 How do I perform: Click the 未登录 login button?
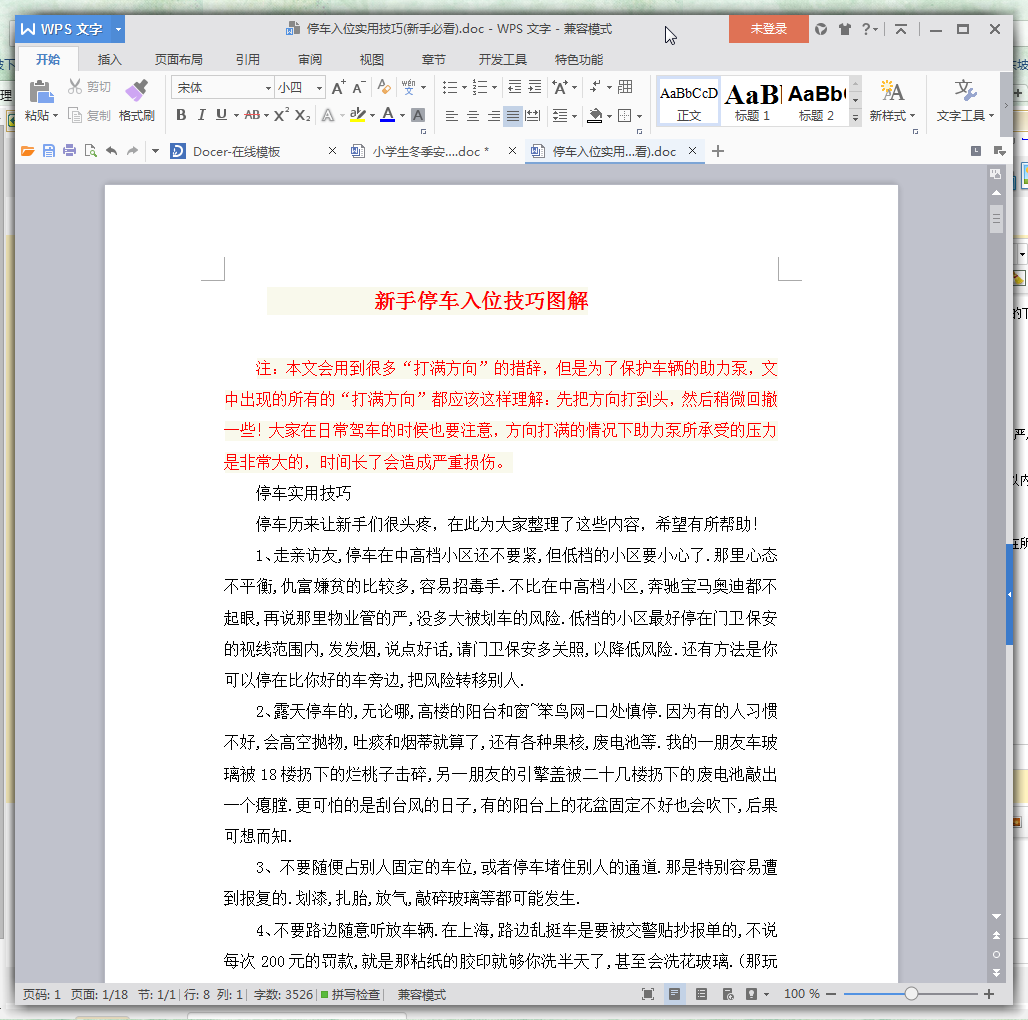coord(768,29)
